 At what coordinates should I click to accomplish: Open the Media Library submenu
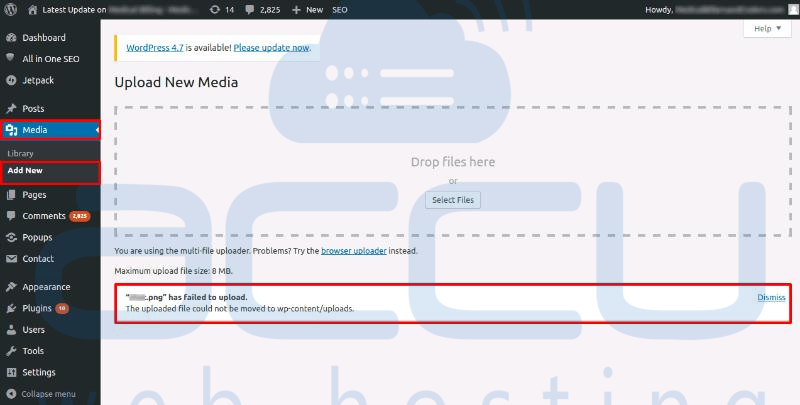pos(20,153)
